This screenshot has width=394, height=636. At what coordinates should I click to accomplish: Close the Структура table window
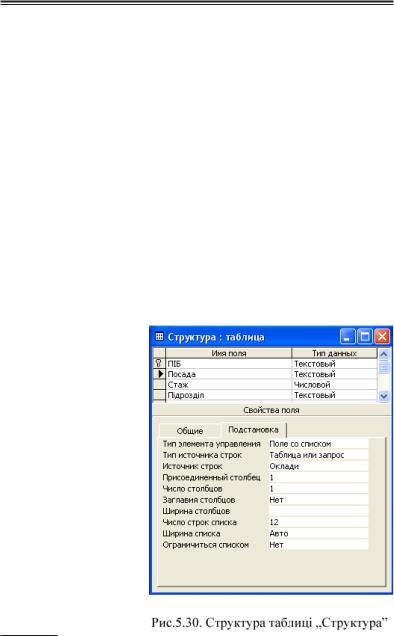pos(382,337)
